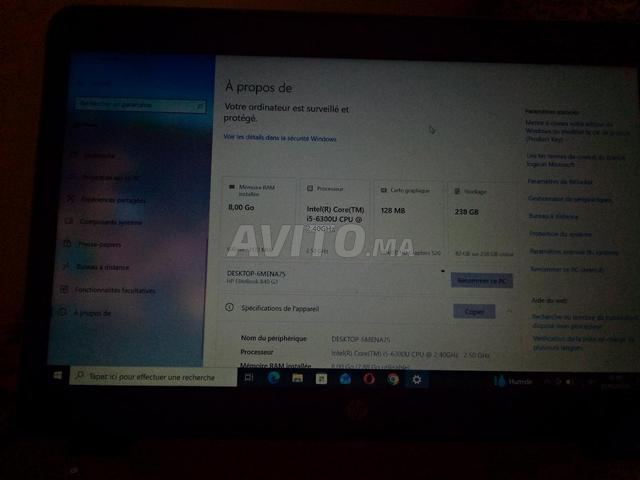
Task: Click the À propos de info icon
Action: point(62,313)
